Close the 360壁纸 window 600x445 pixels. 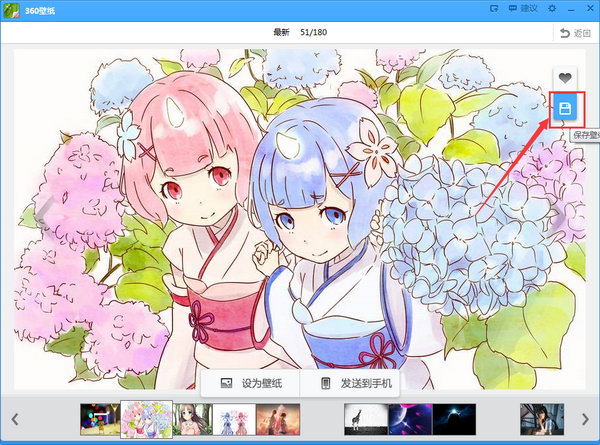click(x=590, y=8)
